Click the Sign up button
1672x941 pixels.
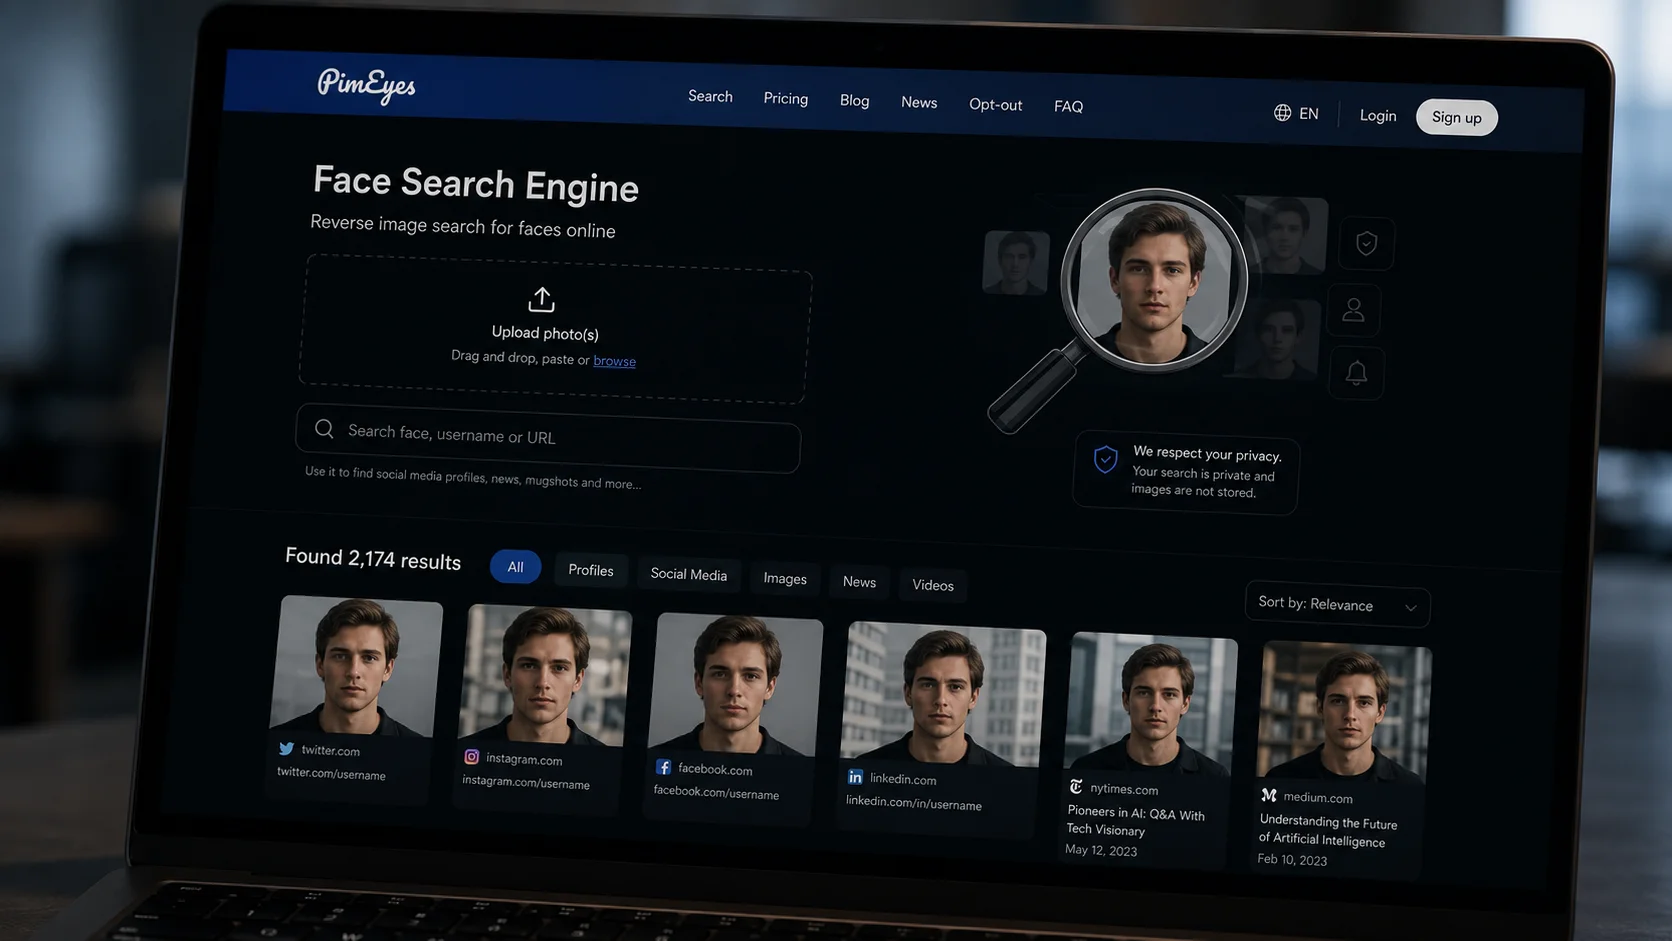click(1457, 117)
